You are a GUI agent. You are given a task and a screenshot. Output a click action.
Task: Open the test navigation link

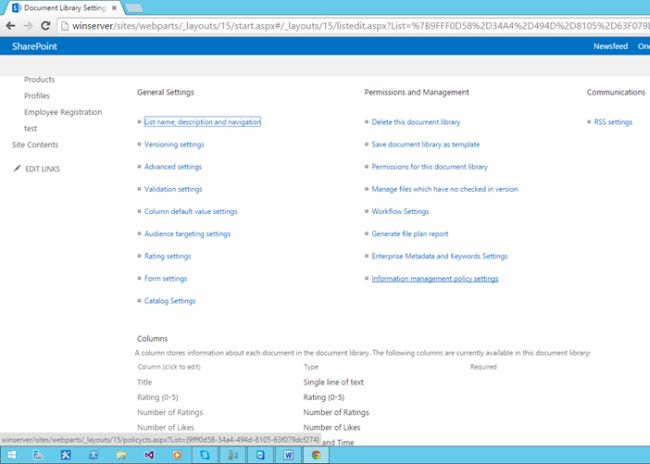coord(30,129)
